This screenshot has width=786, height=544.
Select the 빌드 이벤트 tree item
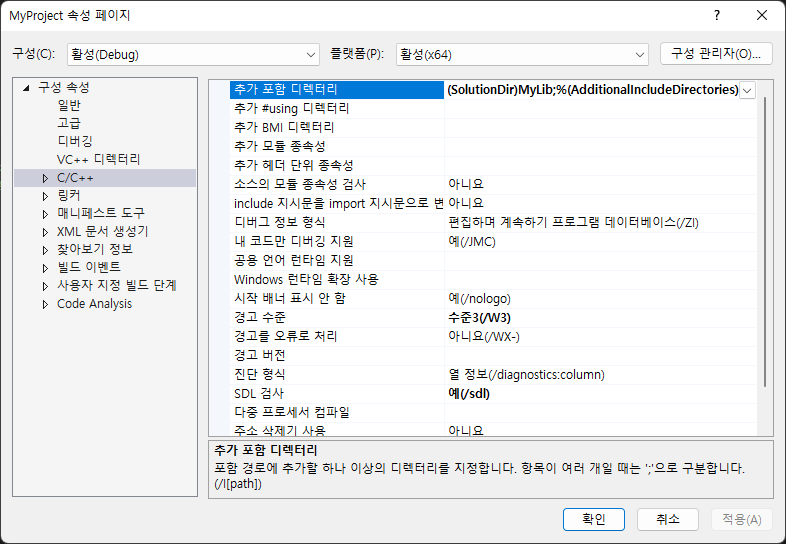pyautogui.click(x=89, y=267)
